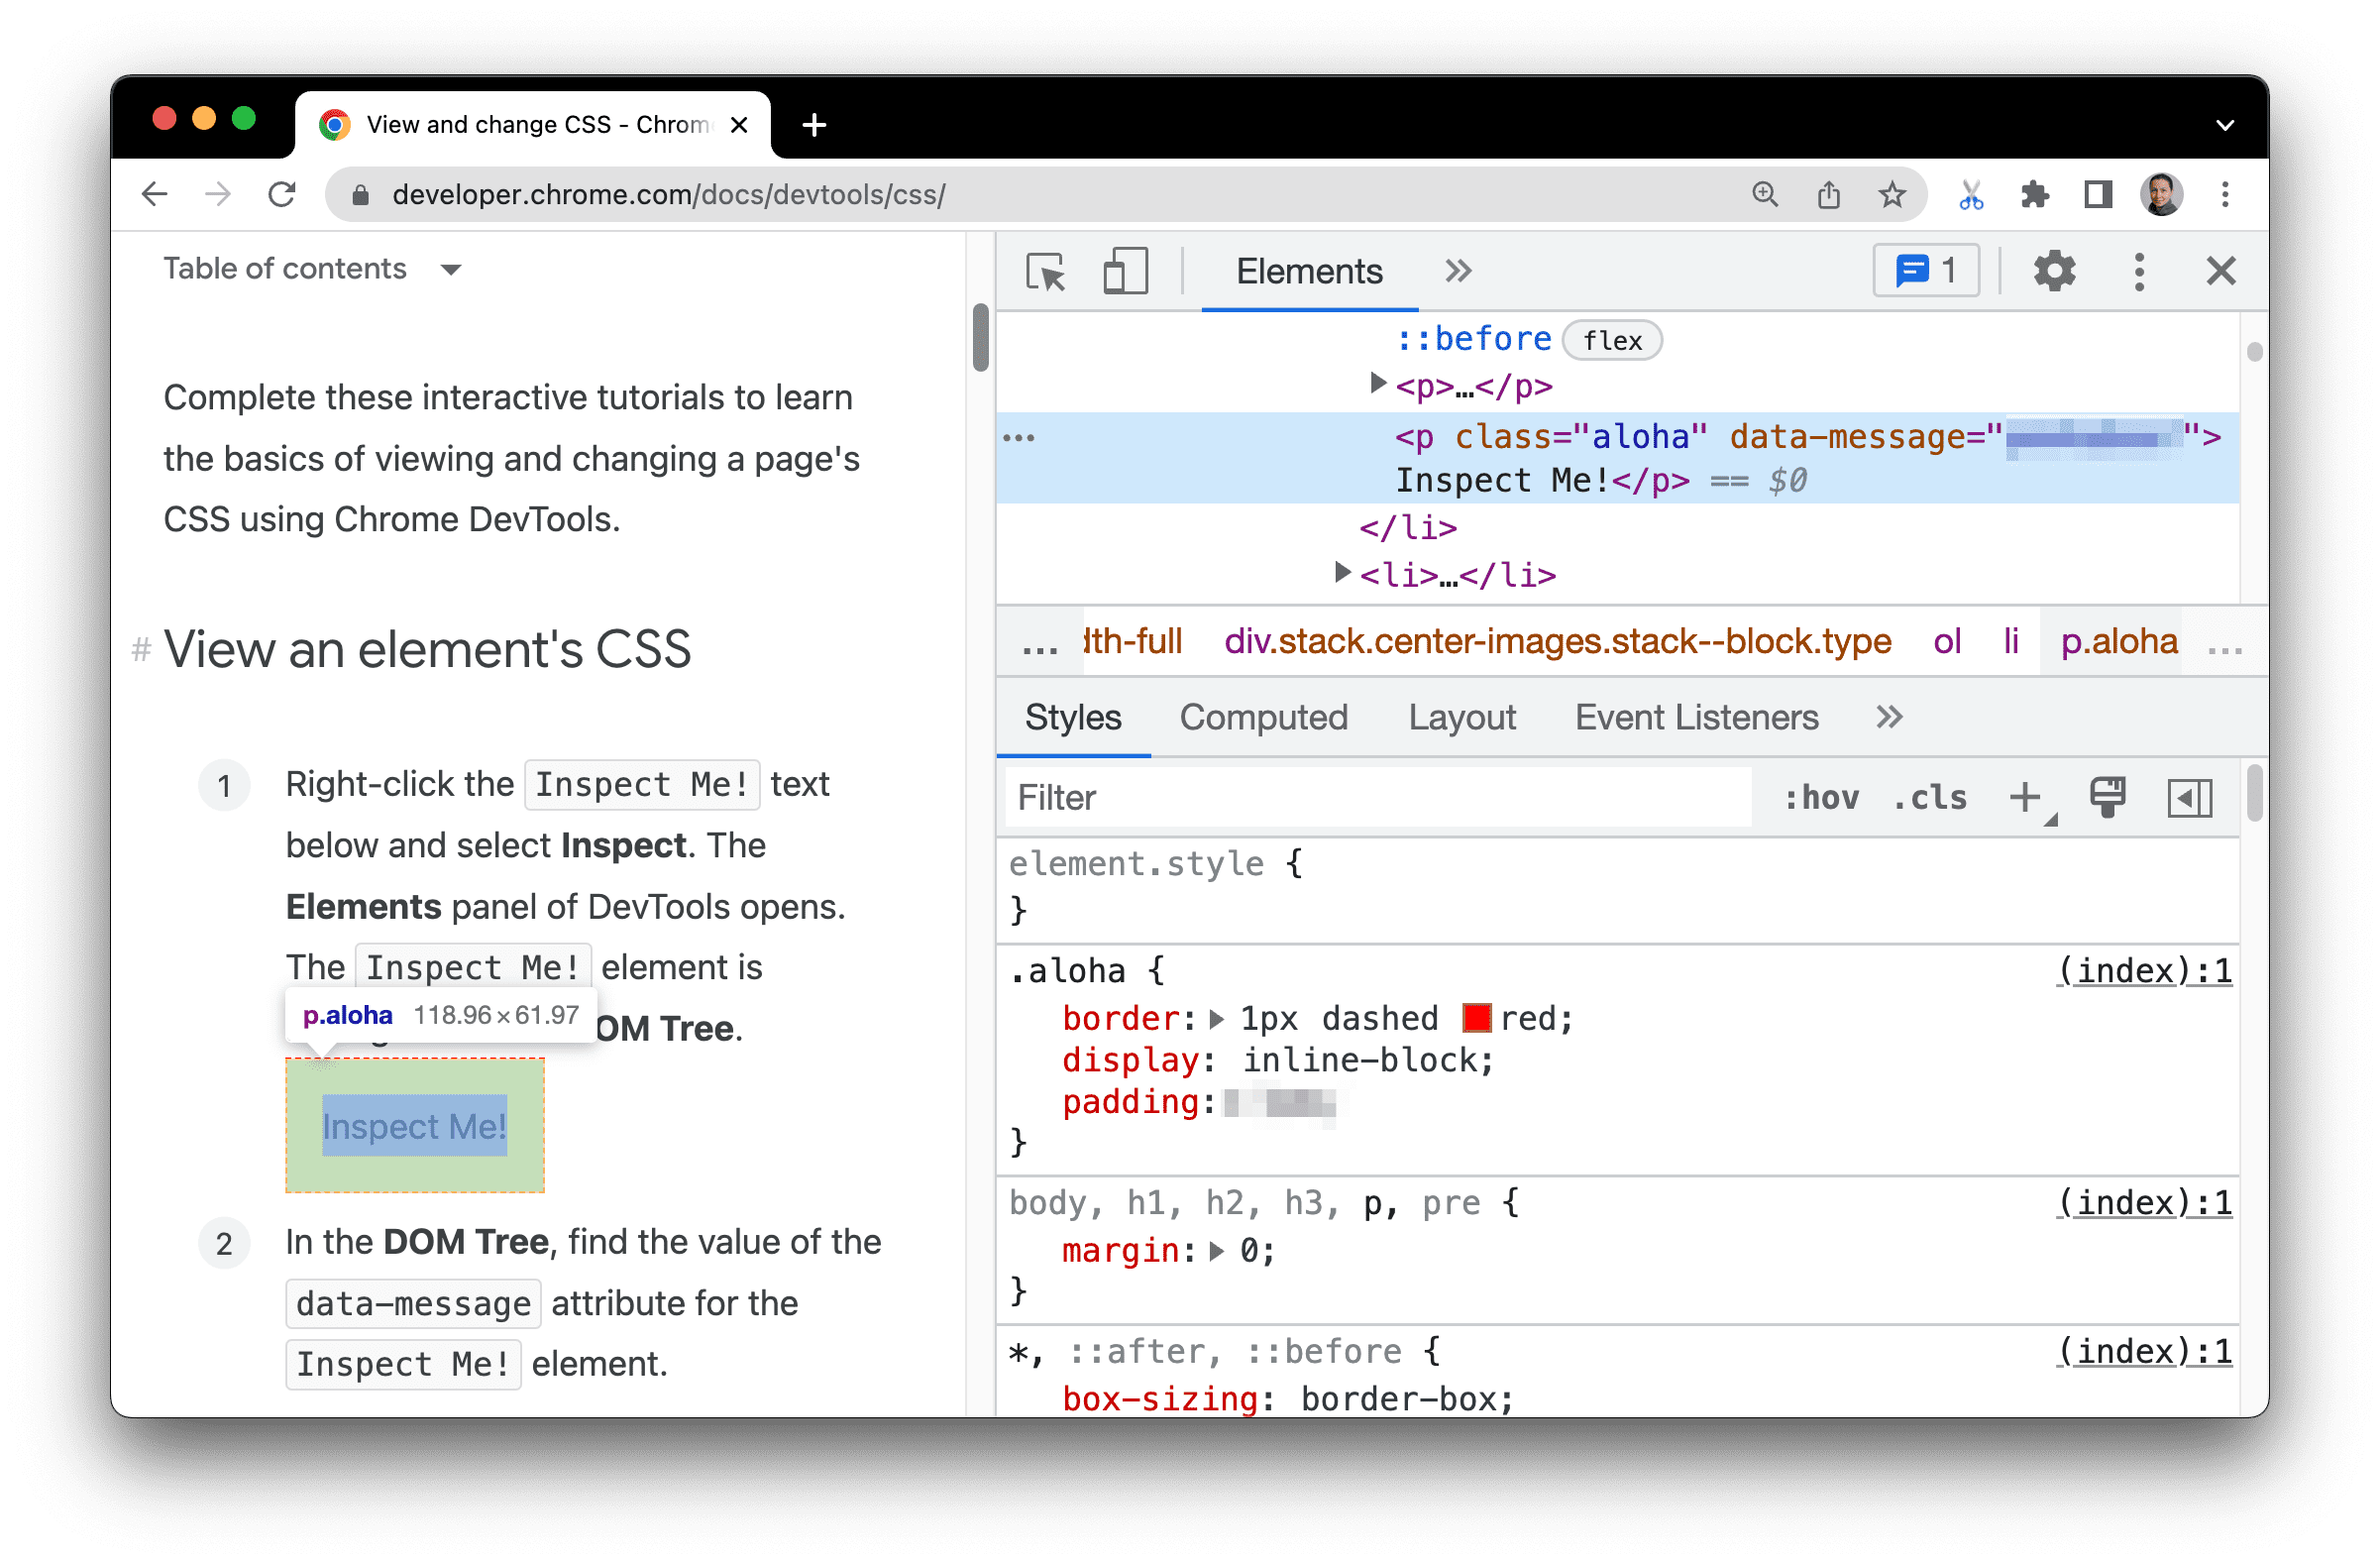Click the device toolbar toggle icon
Viewport: 2380px width, 1564px height.
point(1124,271)
